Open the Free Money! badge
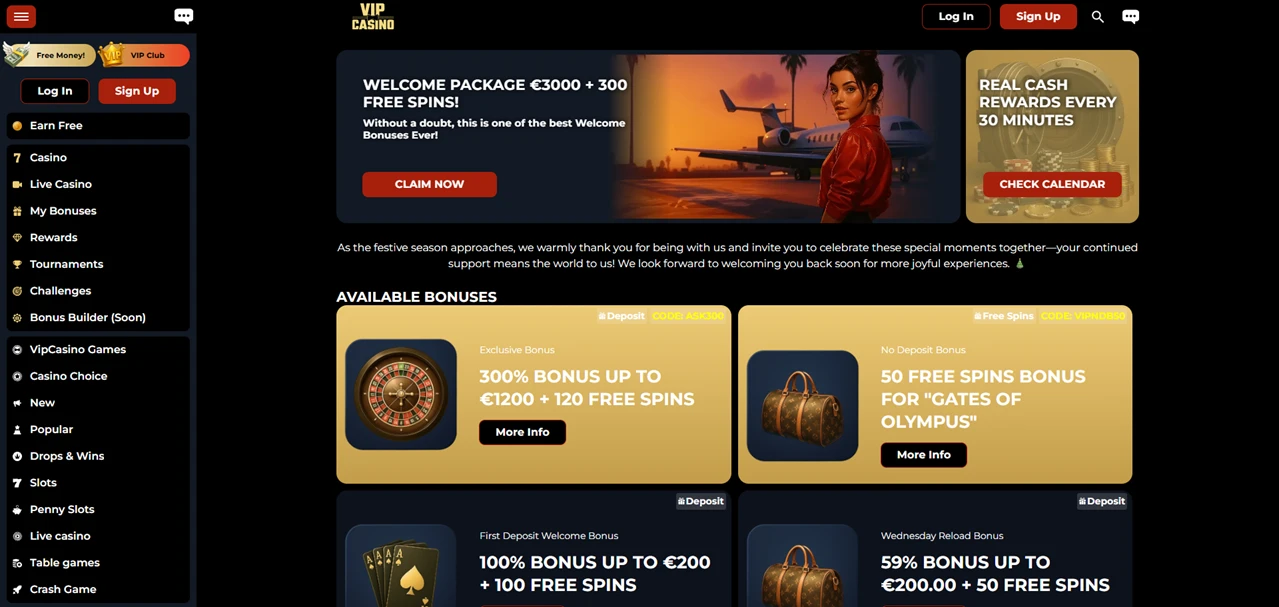This screenshot has width=1279, height=607. pyautogui.click(x=50, y=55)
